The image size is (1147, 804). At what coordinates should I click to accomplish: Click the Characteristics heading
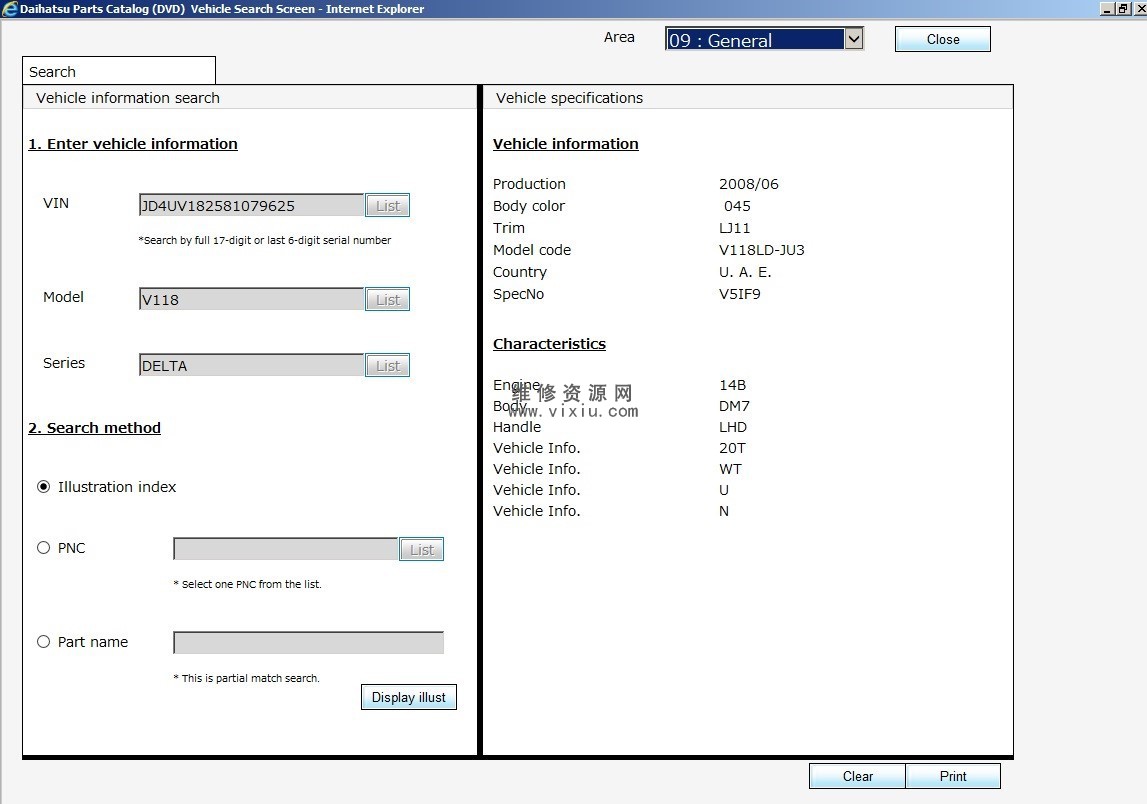click(549, 344)
